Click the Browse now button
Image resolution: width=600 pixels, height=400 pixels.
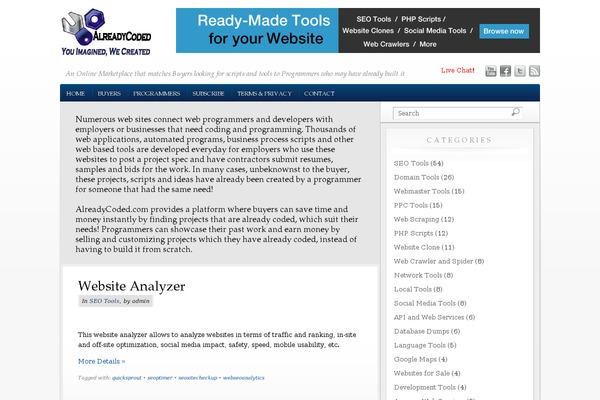click(504, 31)
